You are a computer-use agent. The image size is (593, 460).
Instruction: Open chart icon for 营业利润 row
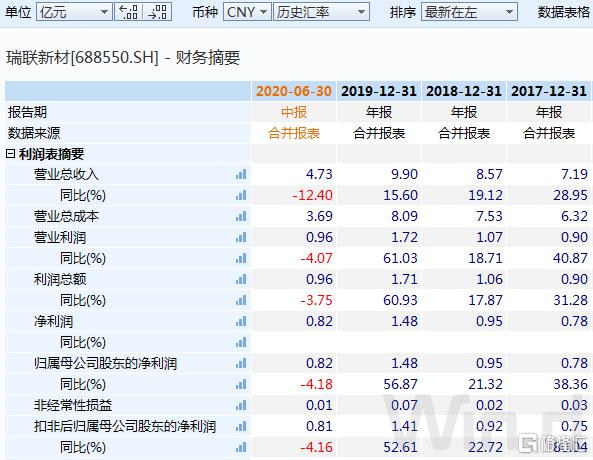tap(241, 238)
